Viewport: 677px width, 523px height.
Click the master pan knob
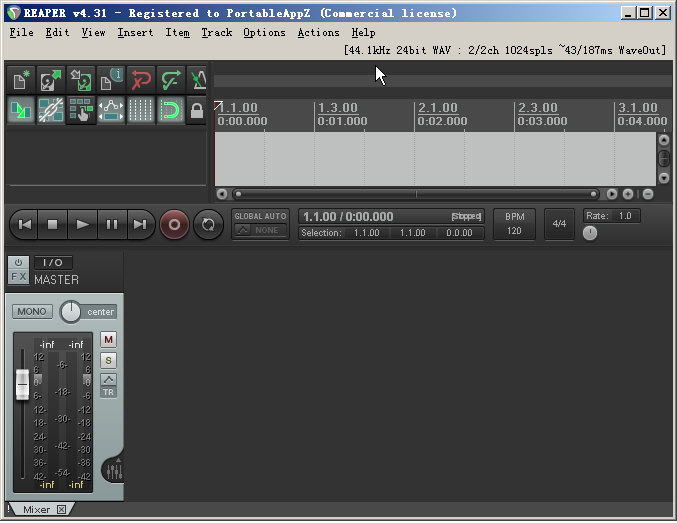pos(70,312)
